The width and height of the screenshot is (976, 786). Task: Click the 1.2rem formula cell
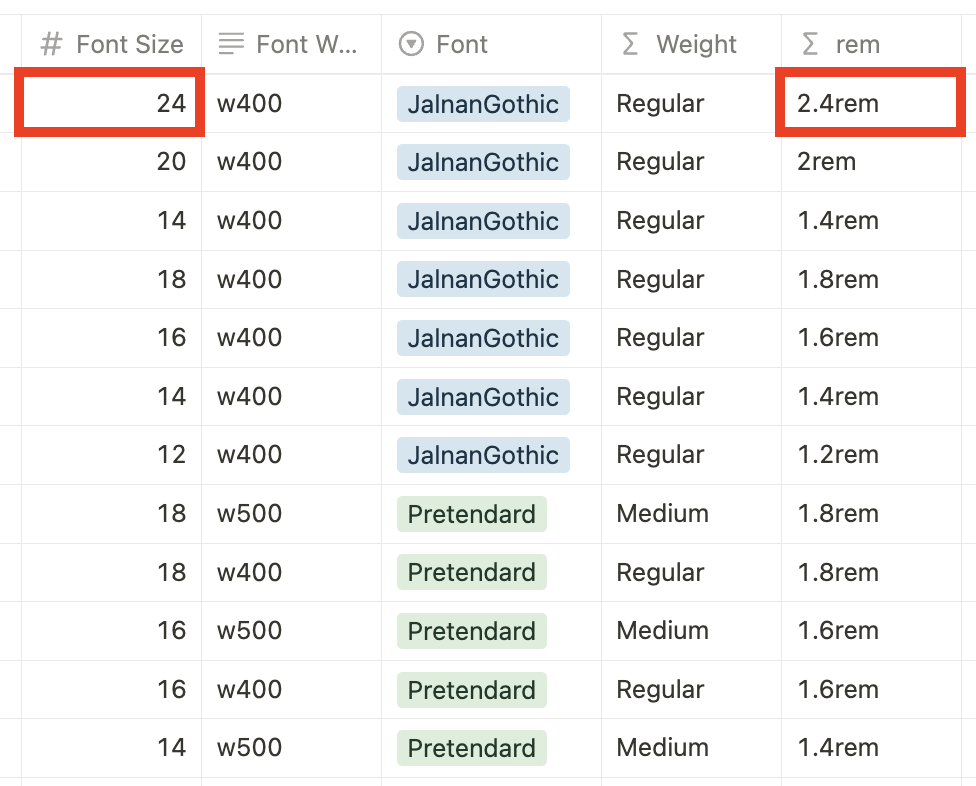[871, 455]
